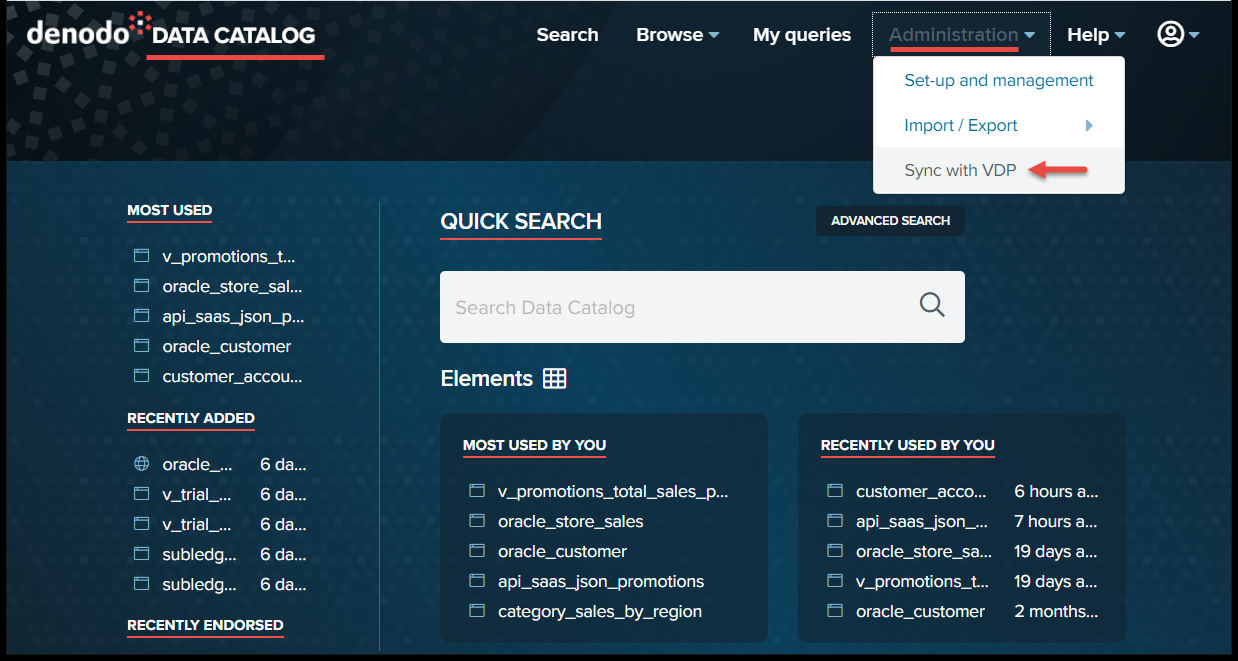Open v_promotions_total_sales_p... in Most Used By You

(613, 491)
